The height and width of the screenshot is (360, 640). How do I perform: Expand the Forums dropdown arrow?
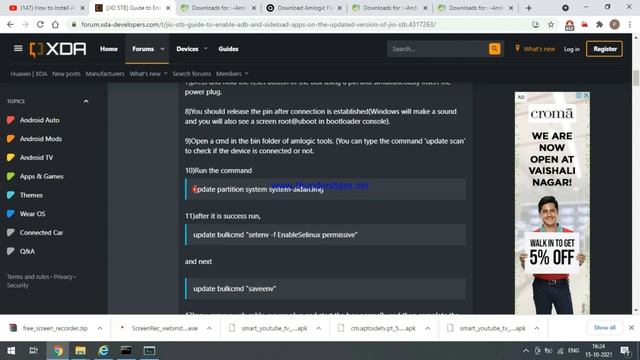(x=162, y=49)
